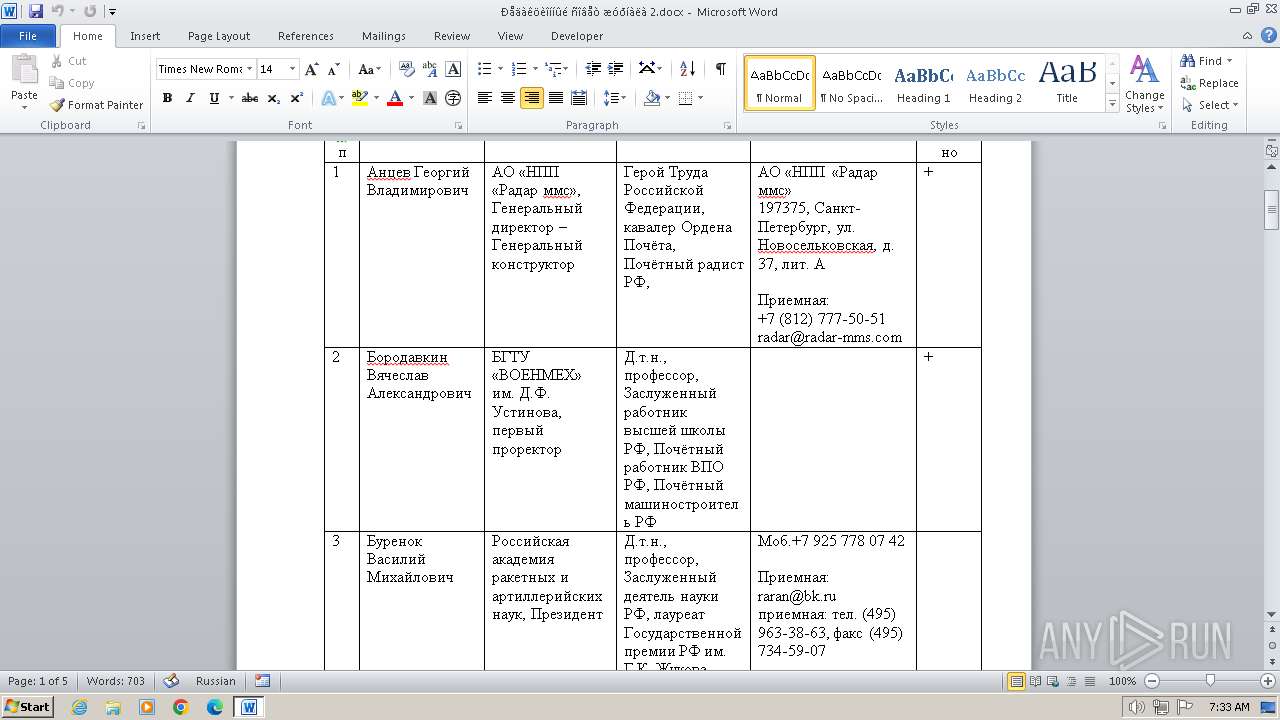Open the font name dropdown
The image size is (1280, 720).
pyautogui.click(x=248, y=69)
